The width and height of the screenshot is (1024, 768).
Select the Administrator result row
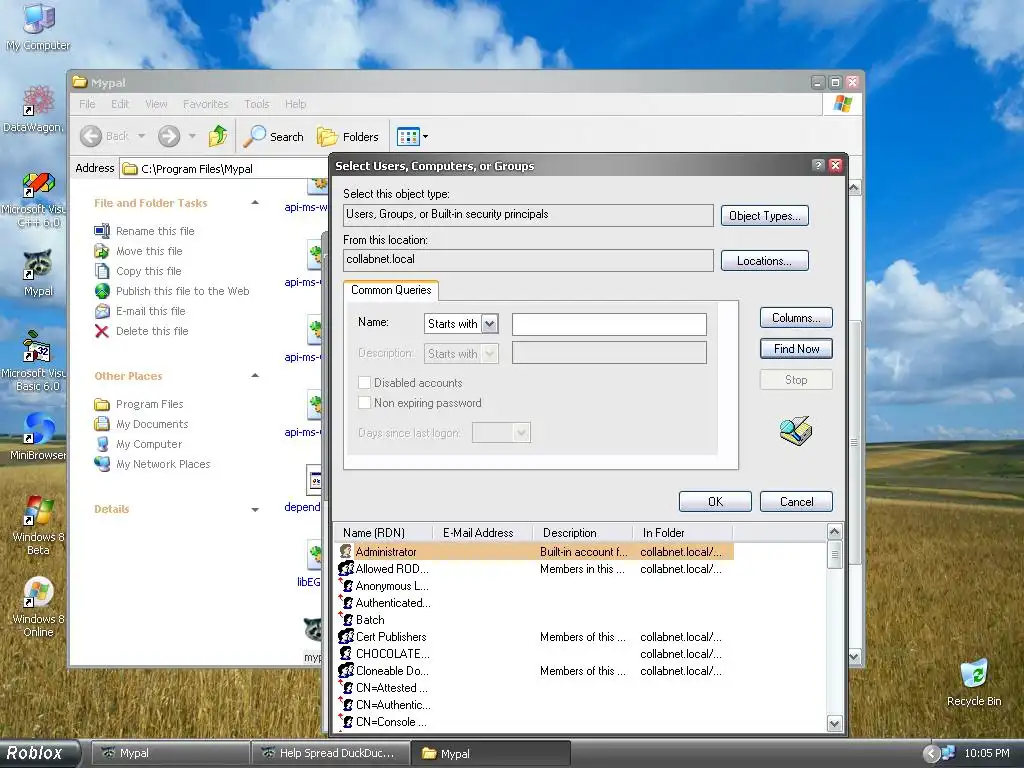click(536, 552)
